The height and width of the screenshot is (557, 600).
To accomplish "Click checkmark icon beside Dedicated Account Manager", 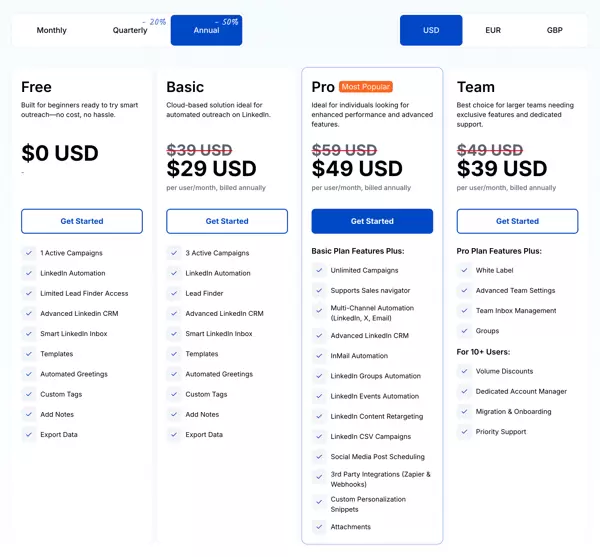I will tap(465, 391).
